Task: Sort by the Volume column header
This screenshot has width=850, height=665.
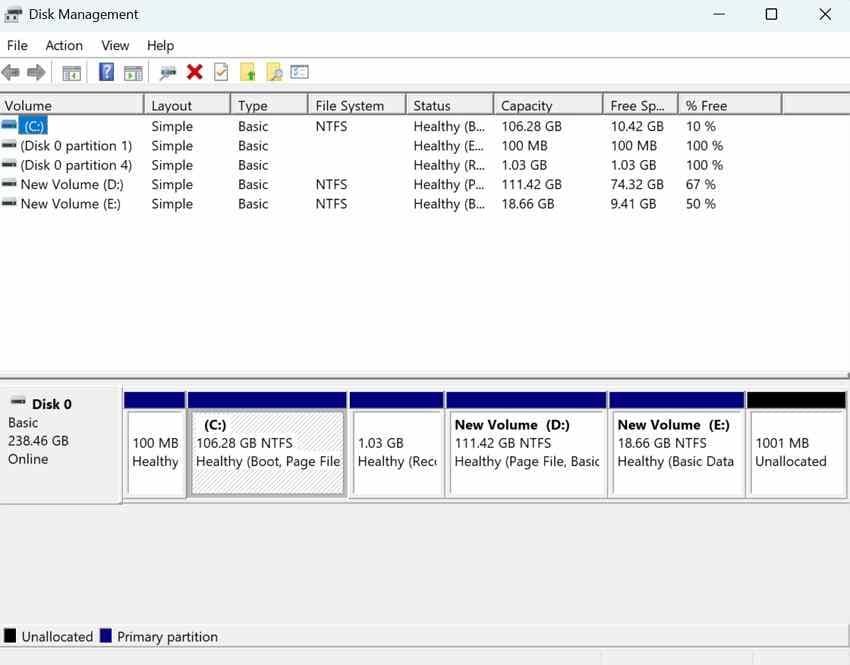Action: (72, 105)
